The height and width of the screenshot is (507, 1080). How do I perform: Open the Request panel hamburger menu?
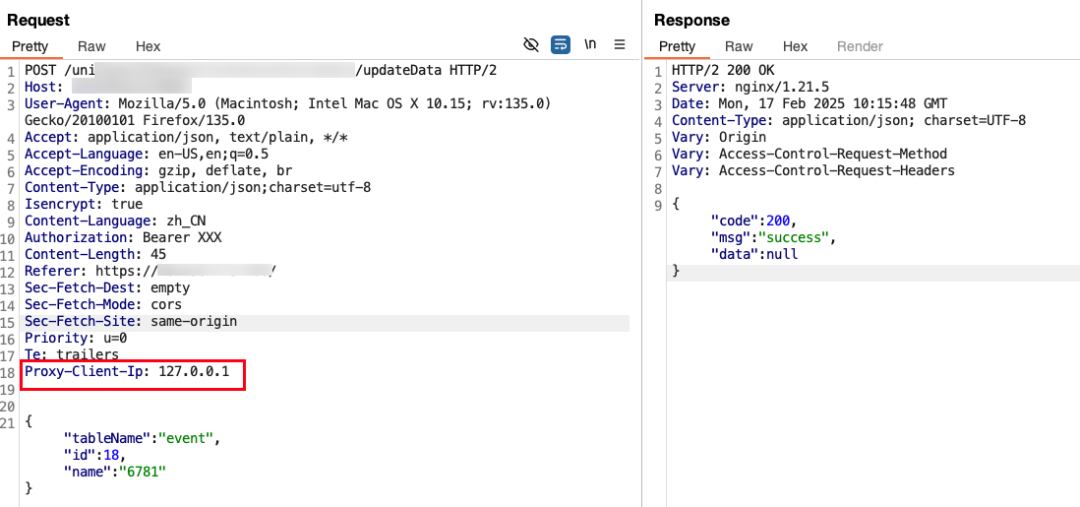(619, 45)
